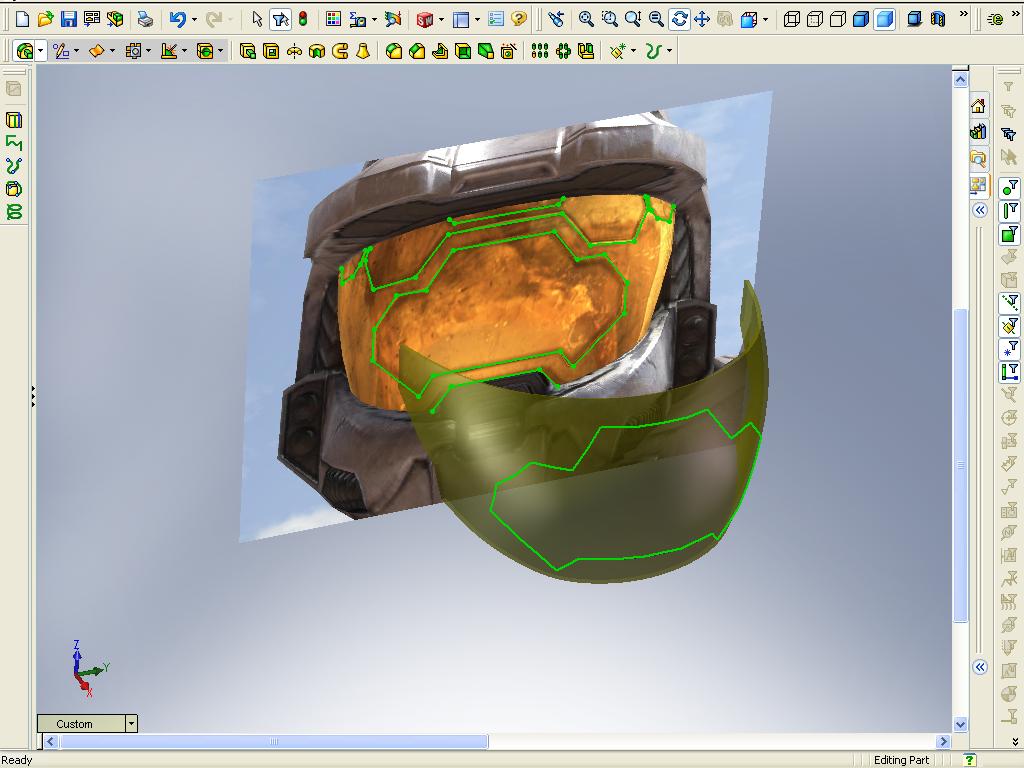
Task: Click the vertical scrollbar up arrow
Action: coord(960,80)
